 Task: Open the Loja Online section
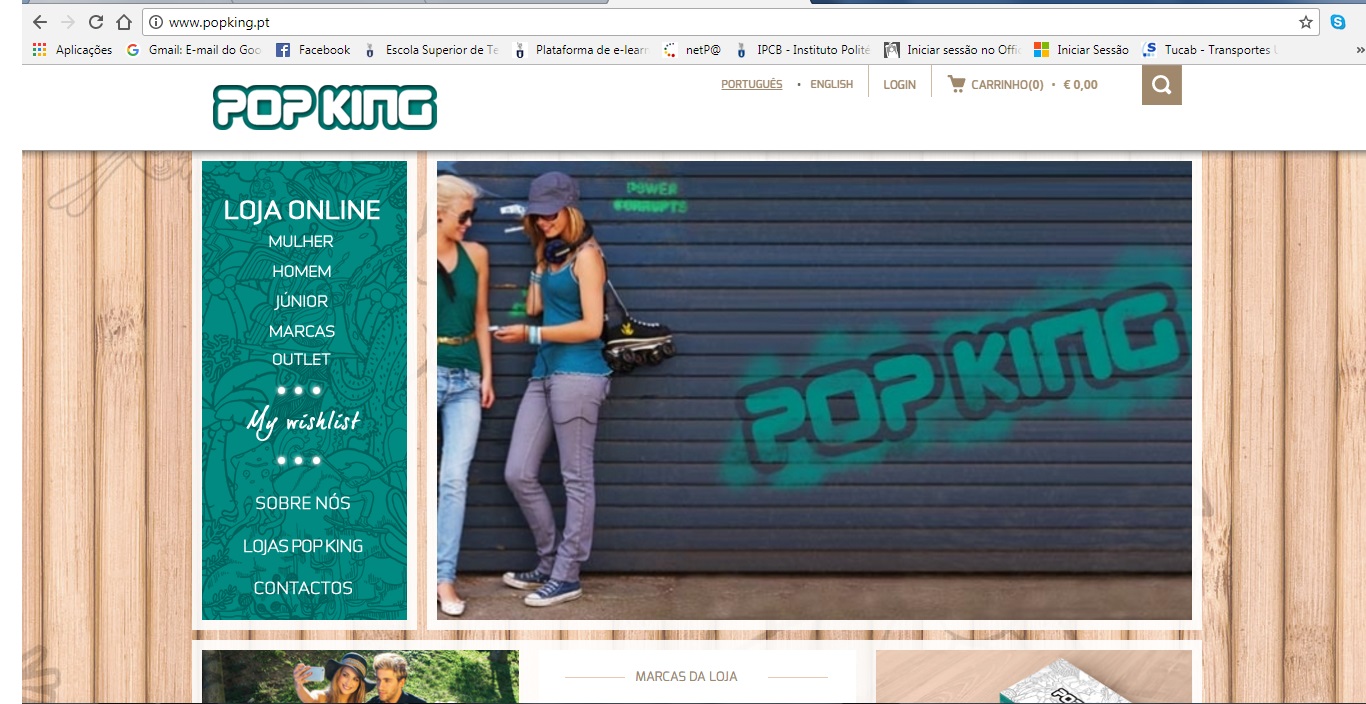pos(302,210)
